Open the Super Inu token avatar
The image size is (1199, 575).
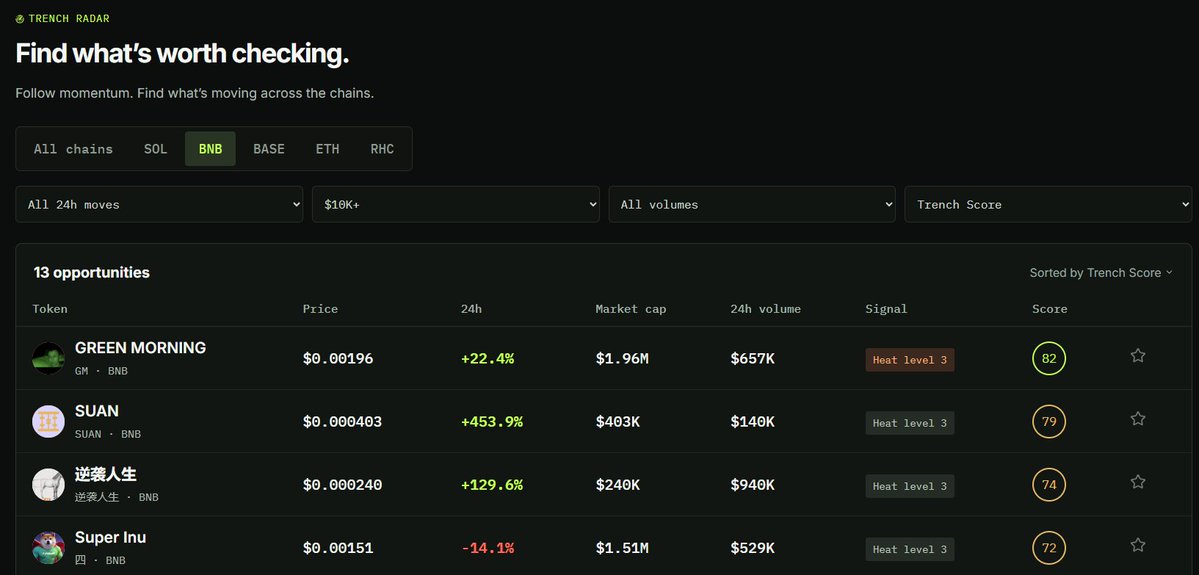48,547
